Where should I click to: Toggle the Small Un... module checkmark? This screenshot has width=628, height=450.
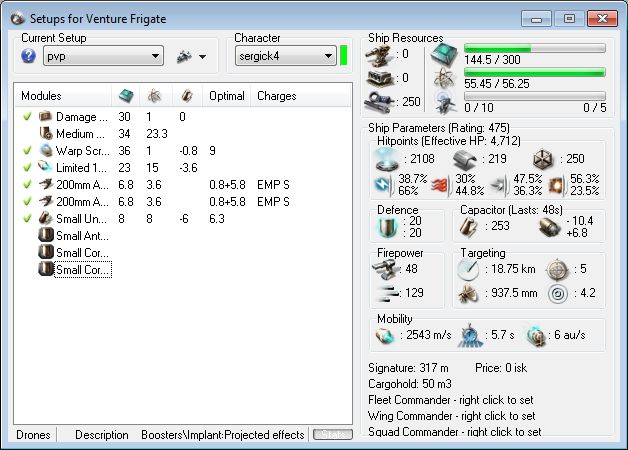pos(27,219)
